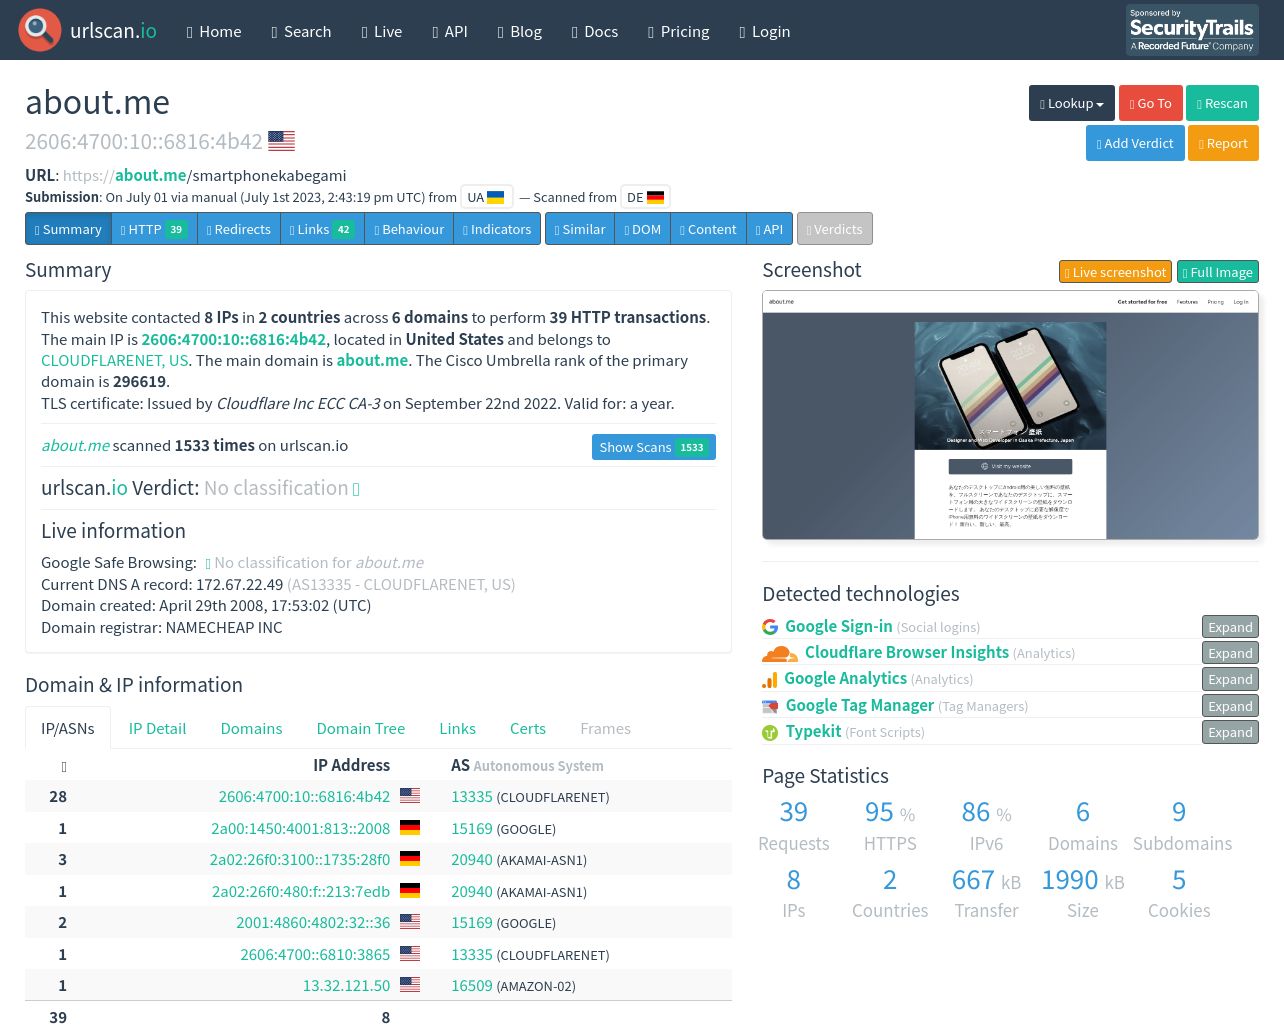This screenshot has width=1284, height=1034.
Task: Open the Lookup dropdown menu
Action: click(1072, 103)
